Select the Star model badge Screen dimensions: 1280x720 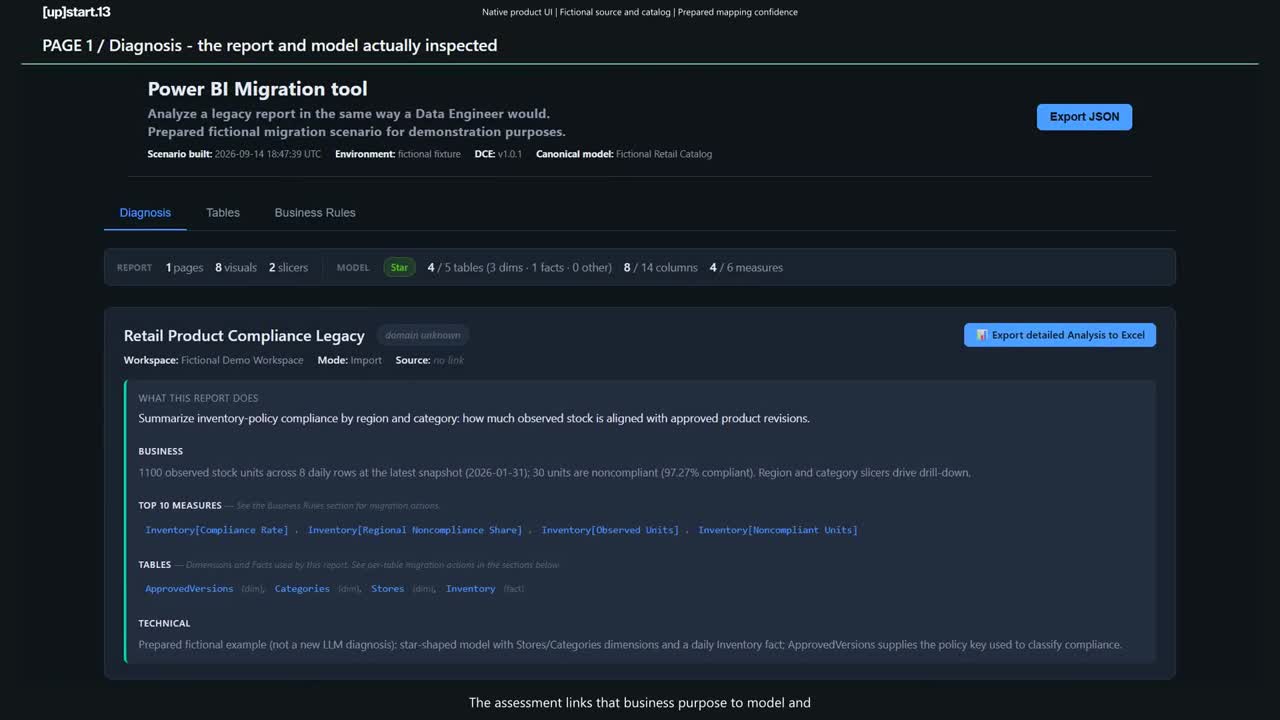pyautogui.click(x=400, y=268)
